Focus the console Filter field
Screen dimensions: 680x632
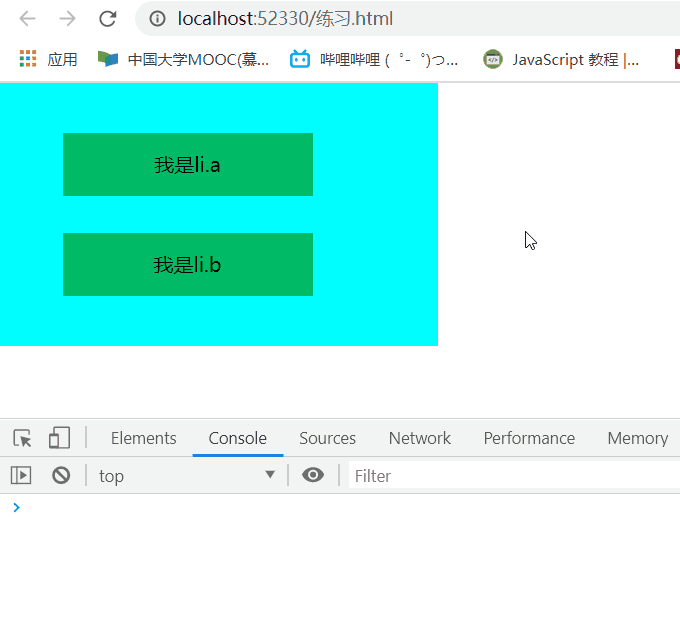point(514,475)
